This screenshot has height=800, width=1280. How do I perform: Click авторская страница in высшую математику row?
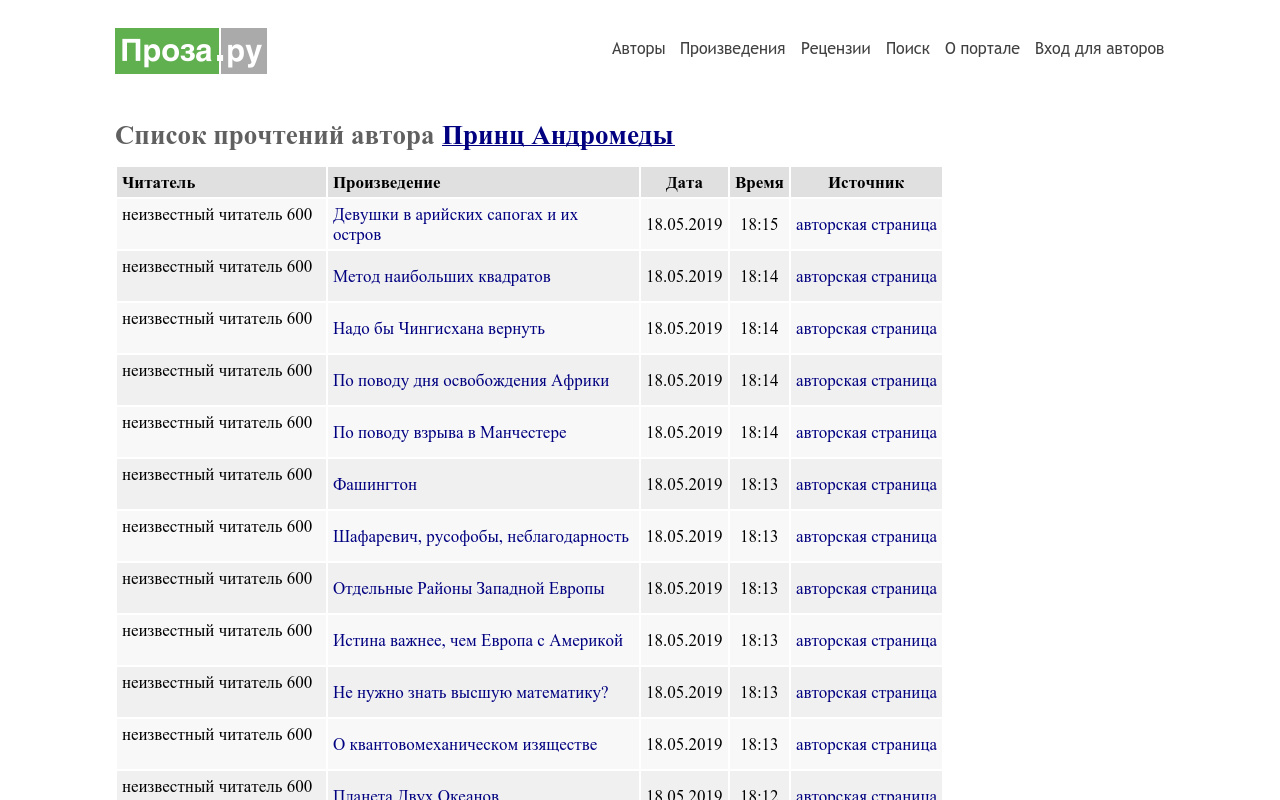pyautogui.click(x=866, y=692)
